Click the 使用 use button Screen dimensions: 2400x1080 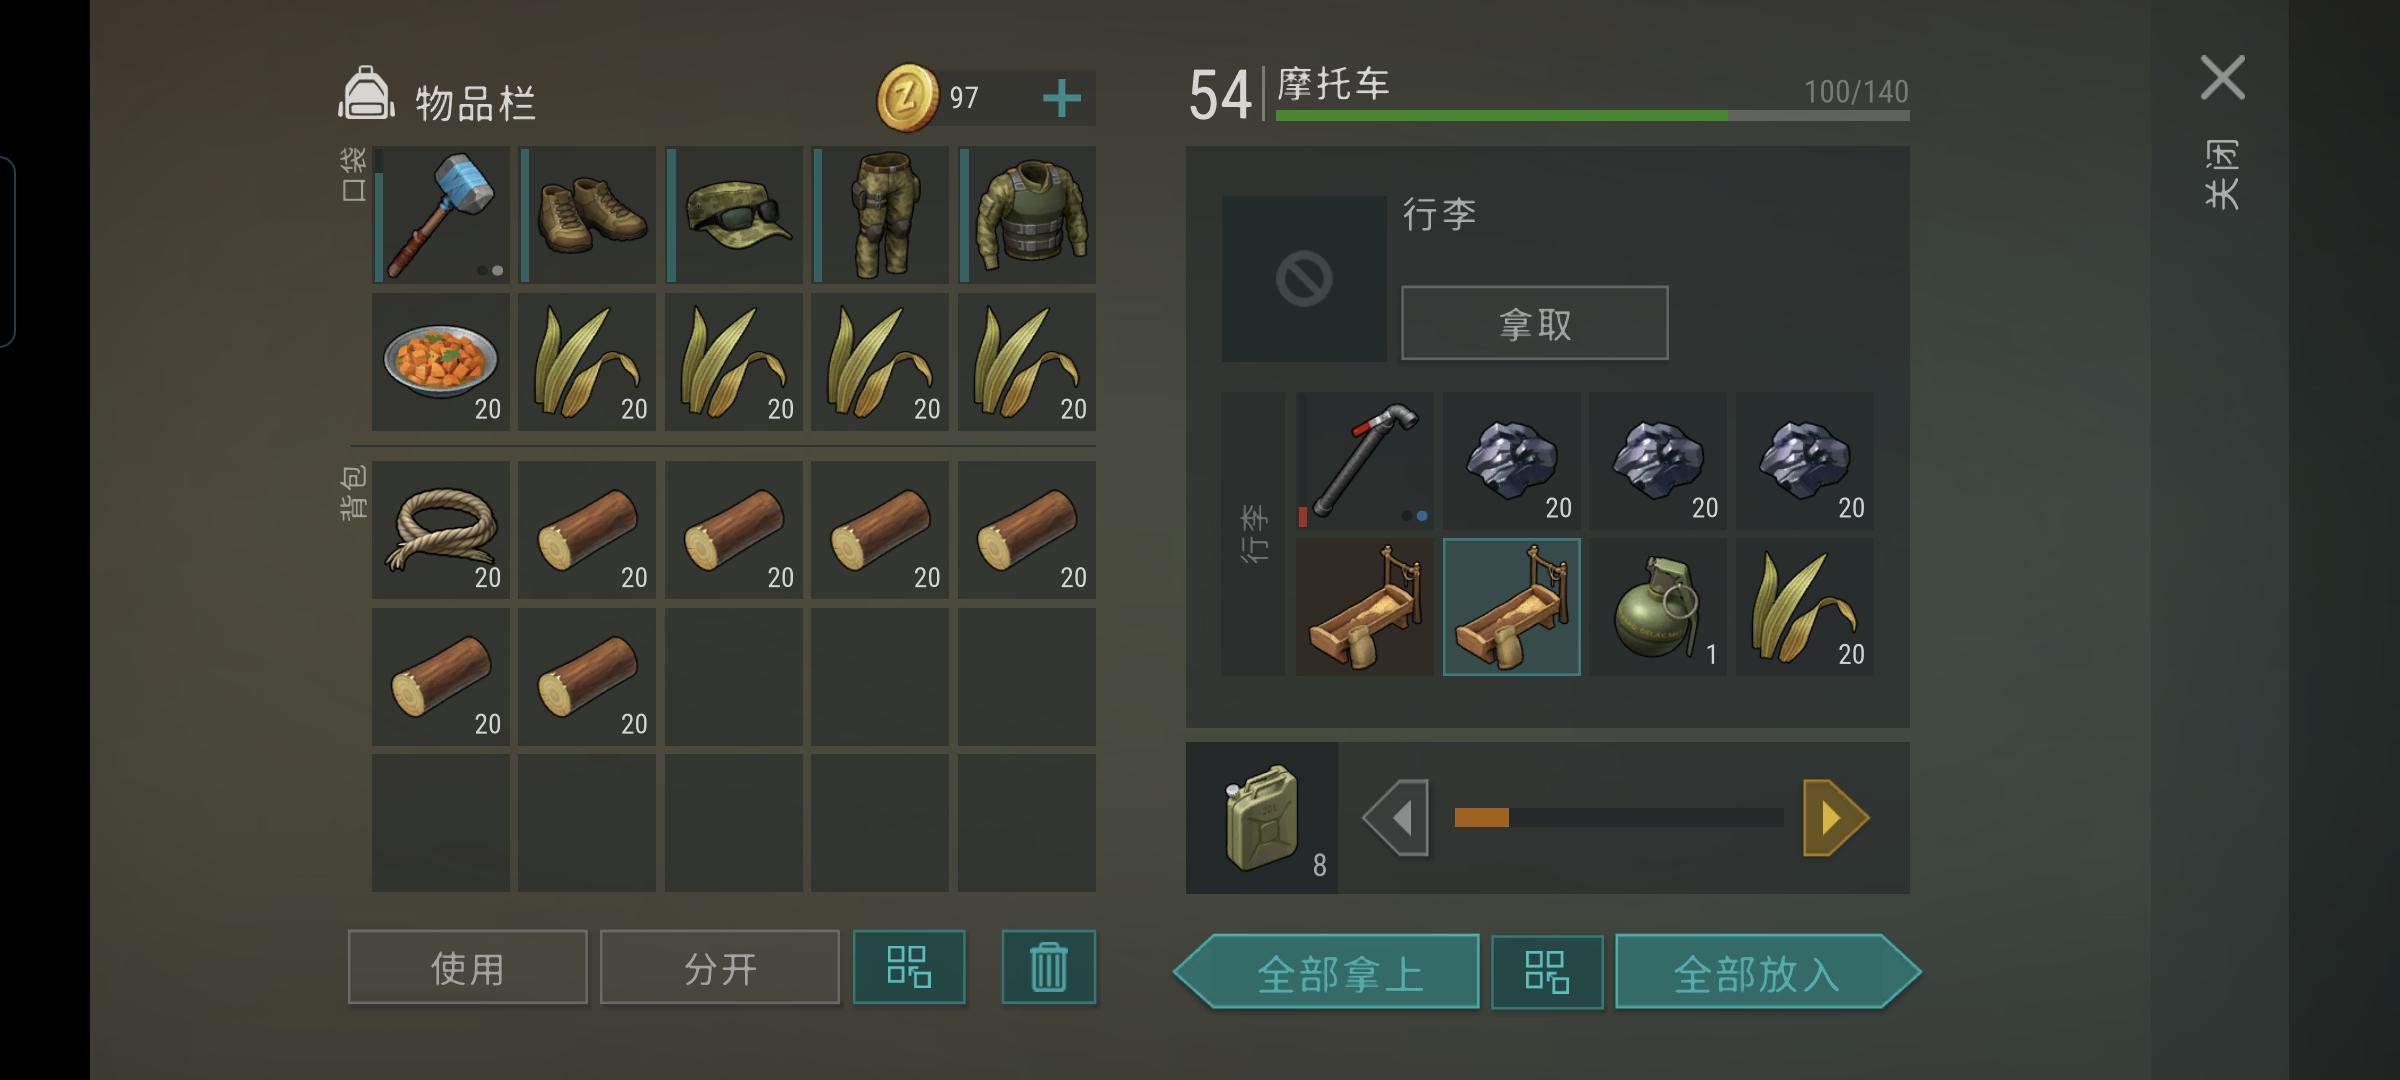pyautogui.click(x=468, y=967)
